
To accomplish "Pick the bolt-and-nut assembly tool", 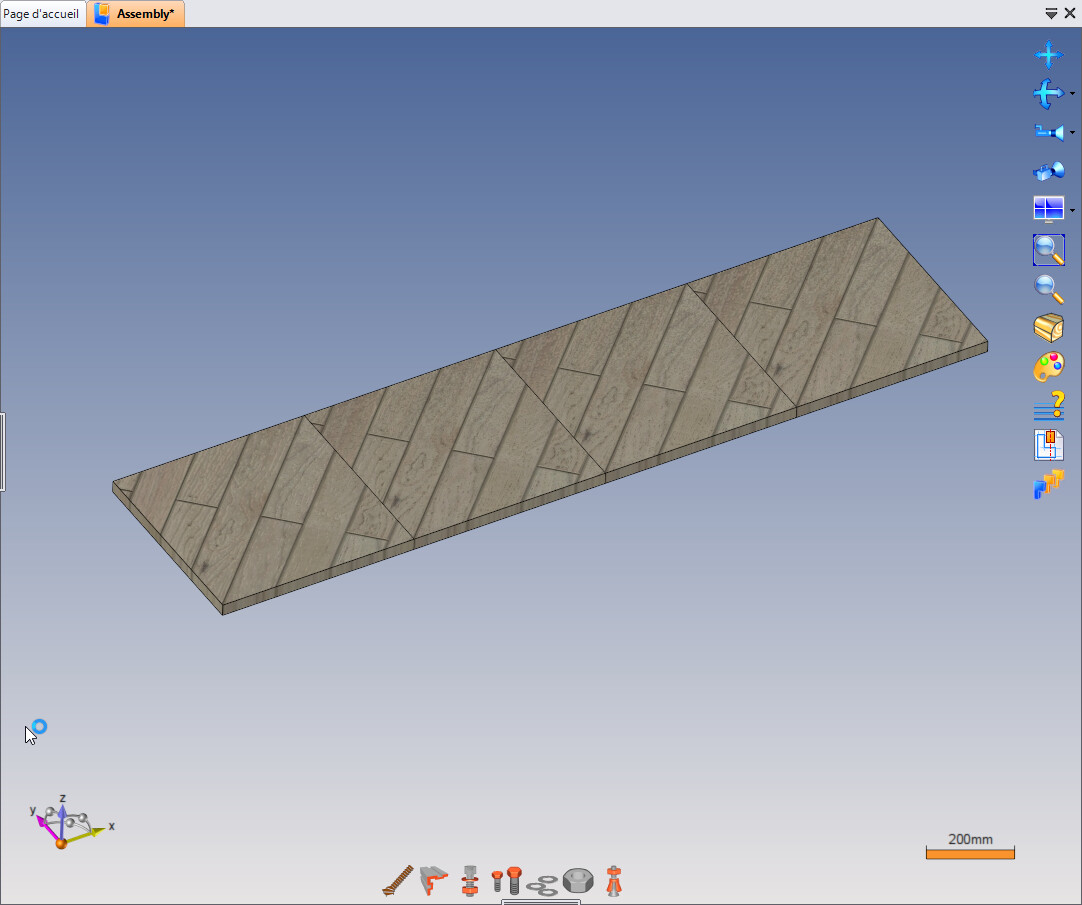I will point(470,881).
